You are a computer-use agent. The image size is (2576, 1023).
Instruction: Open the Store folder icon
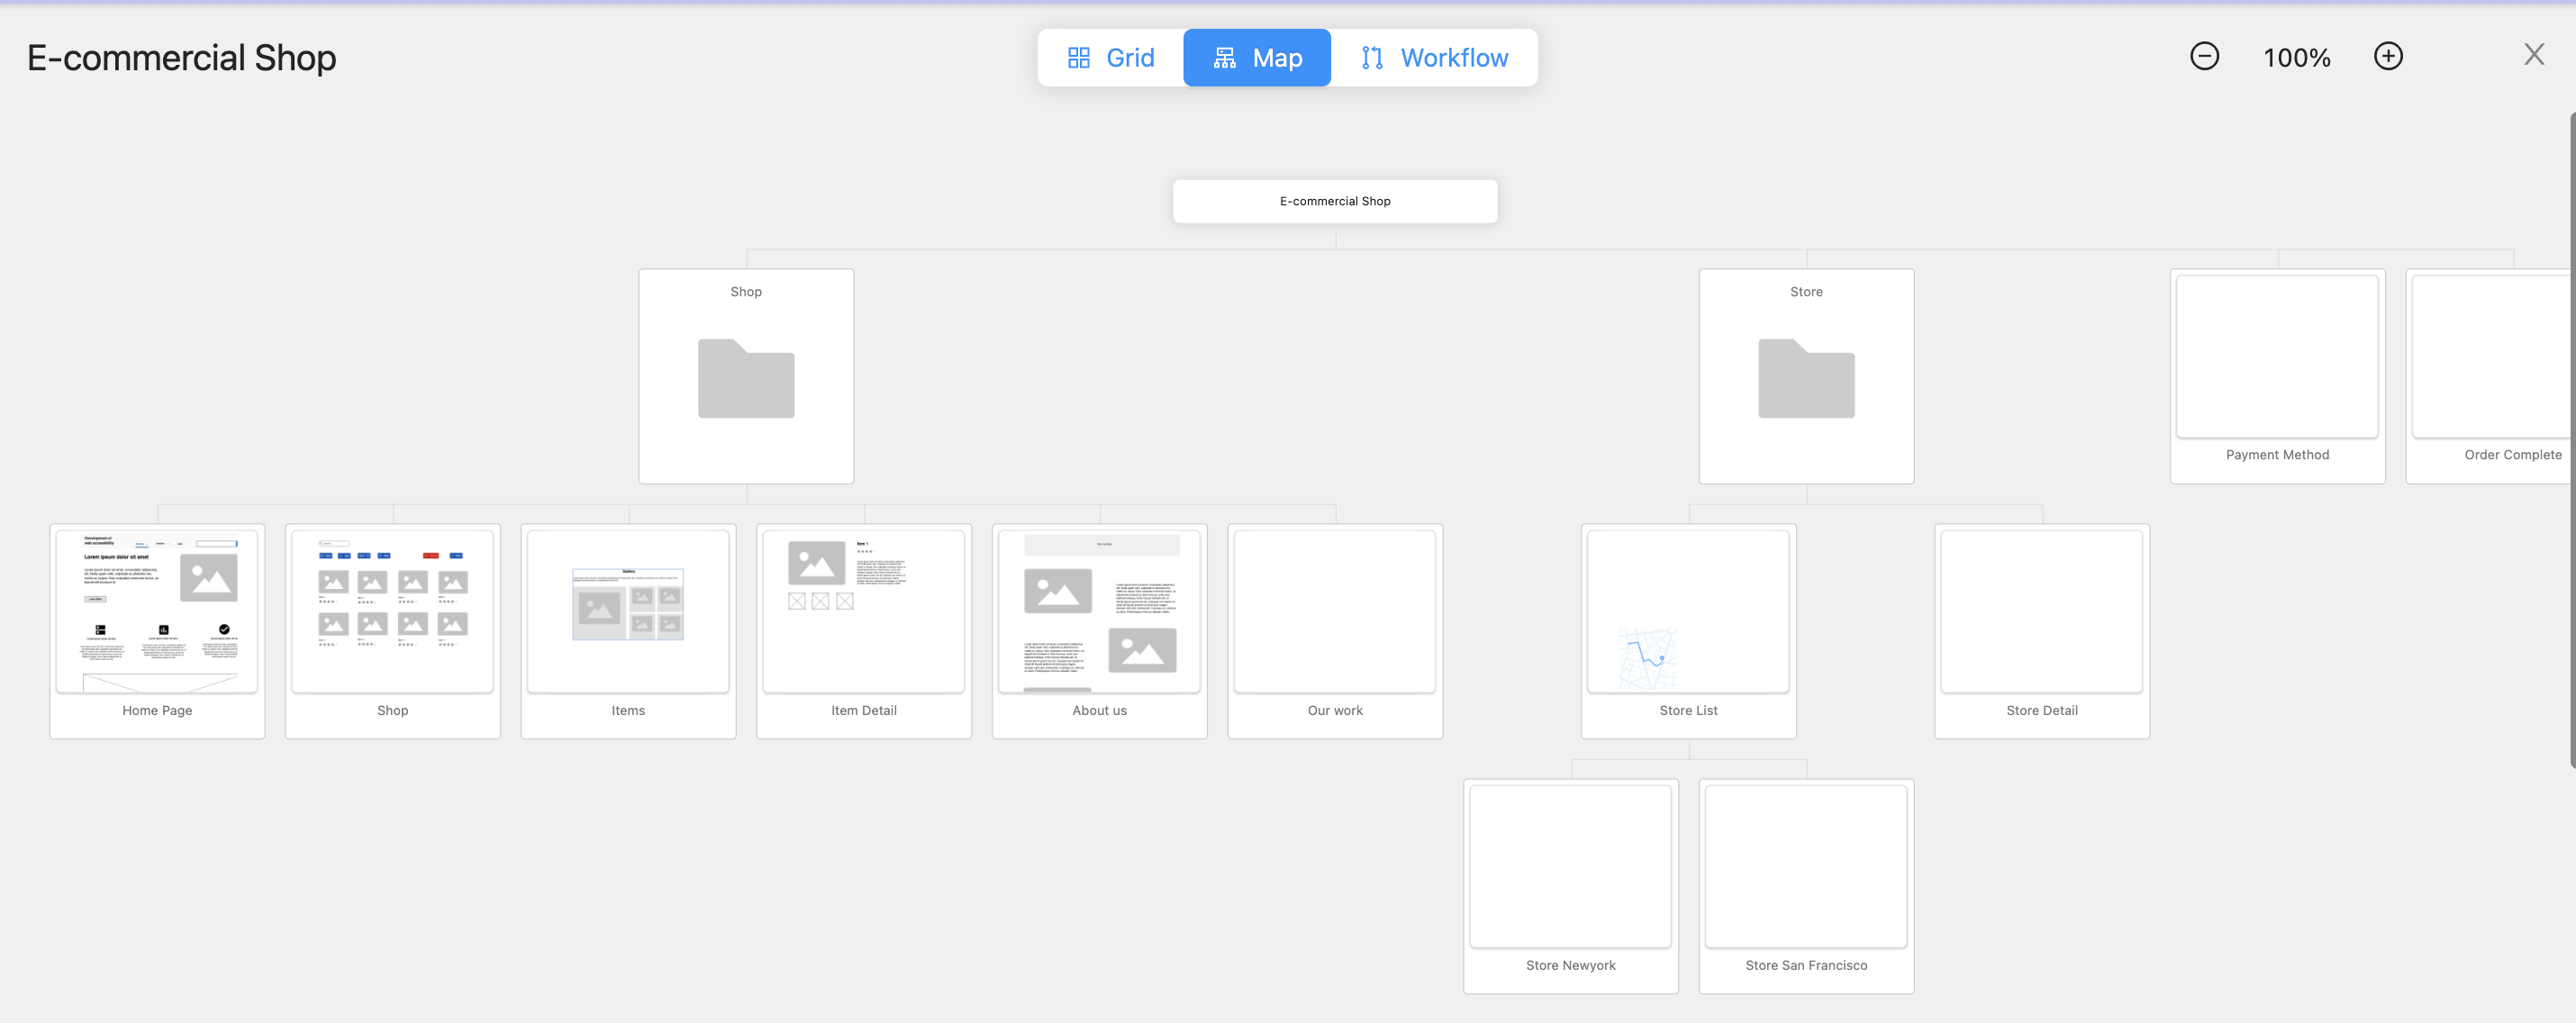point(1806,378)
